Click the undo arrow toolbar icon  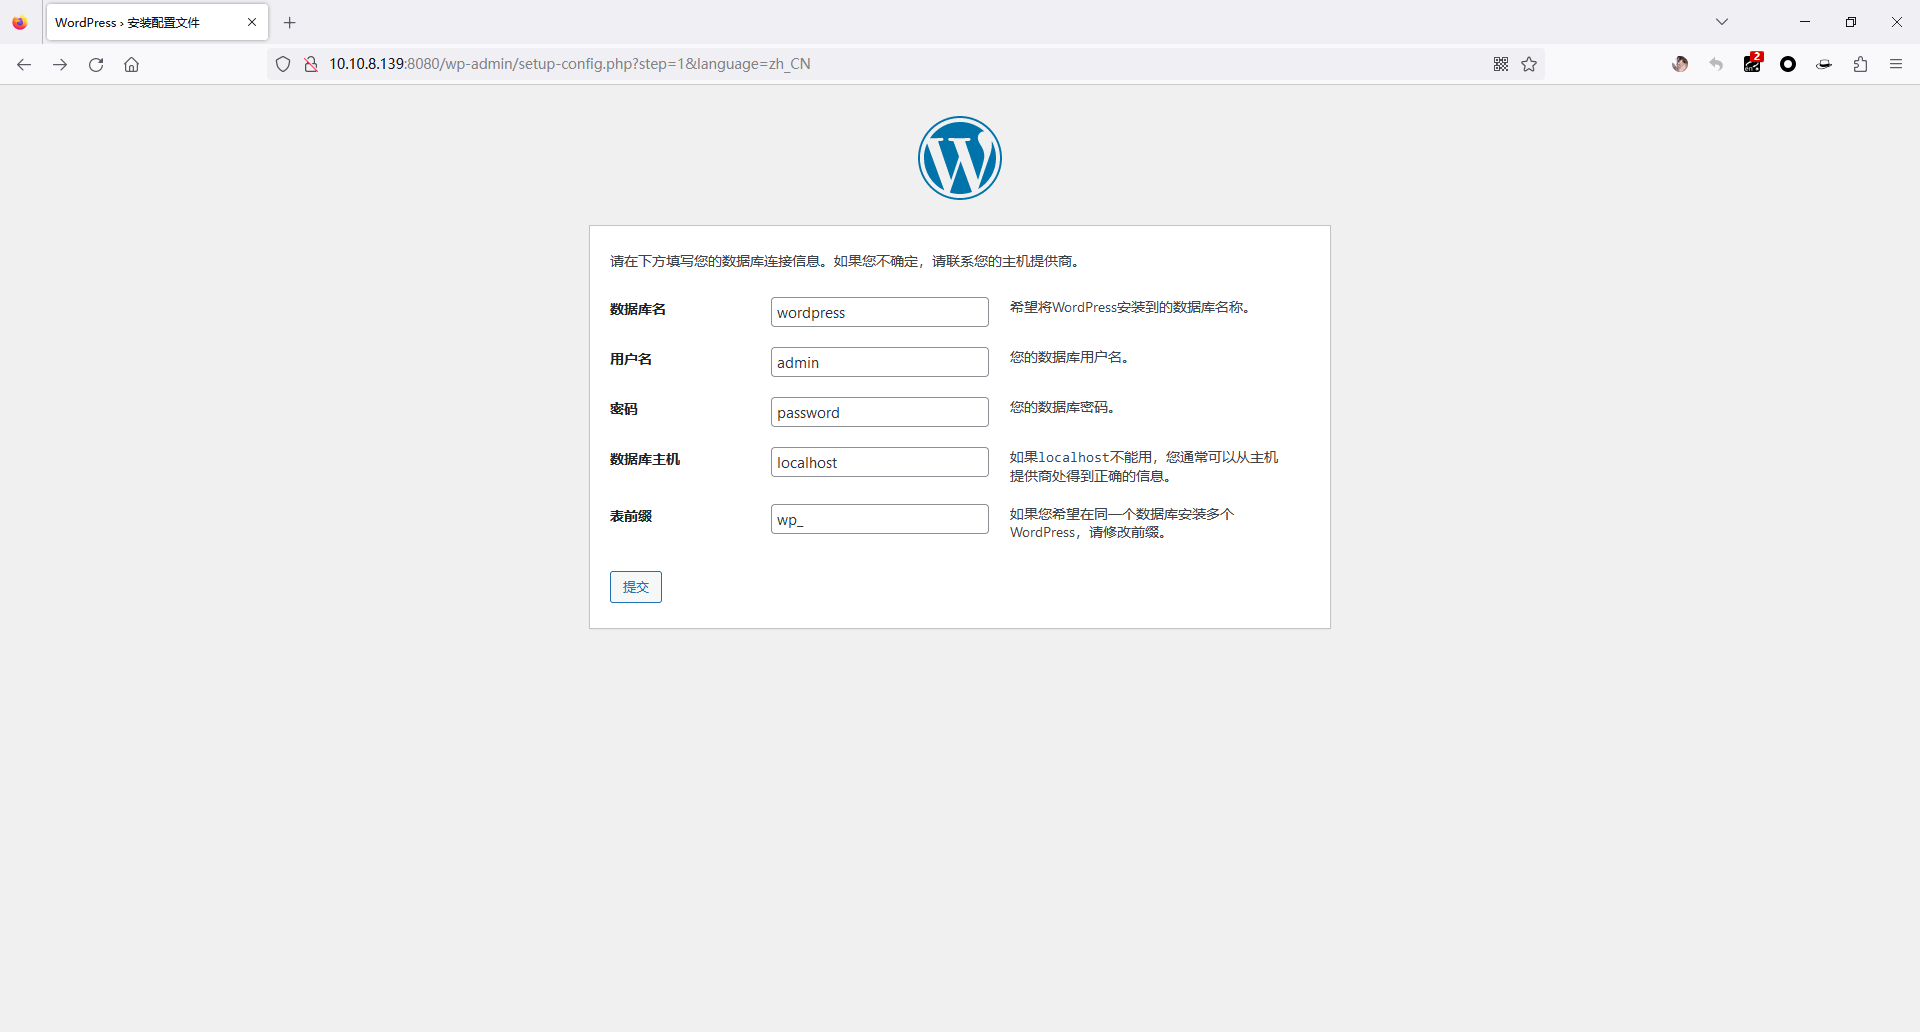[1716, 64]
